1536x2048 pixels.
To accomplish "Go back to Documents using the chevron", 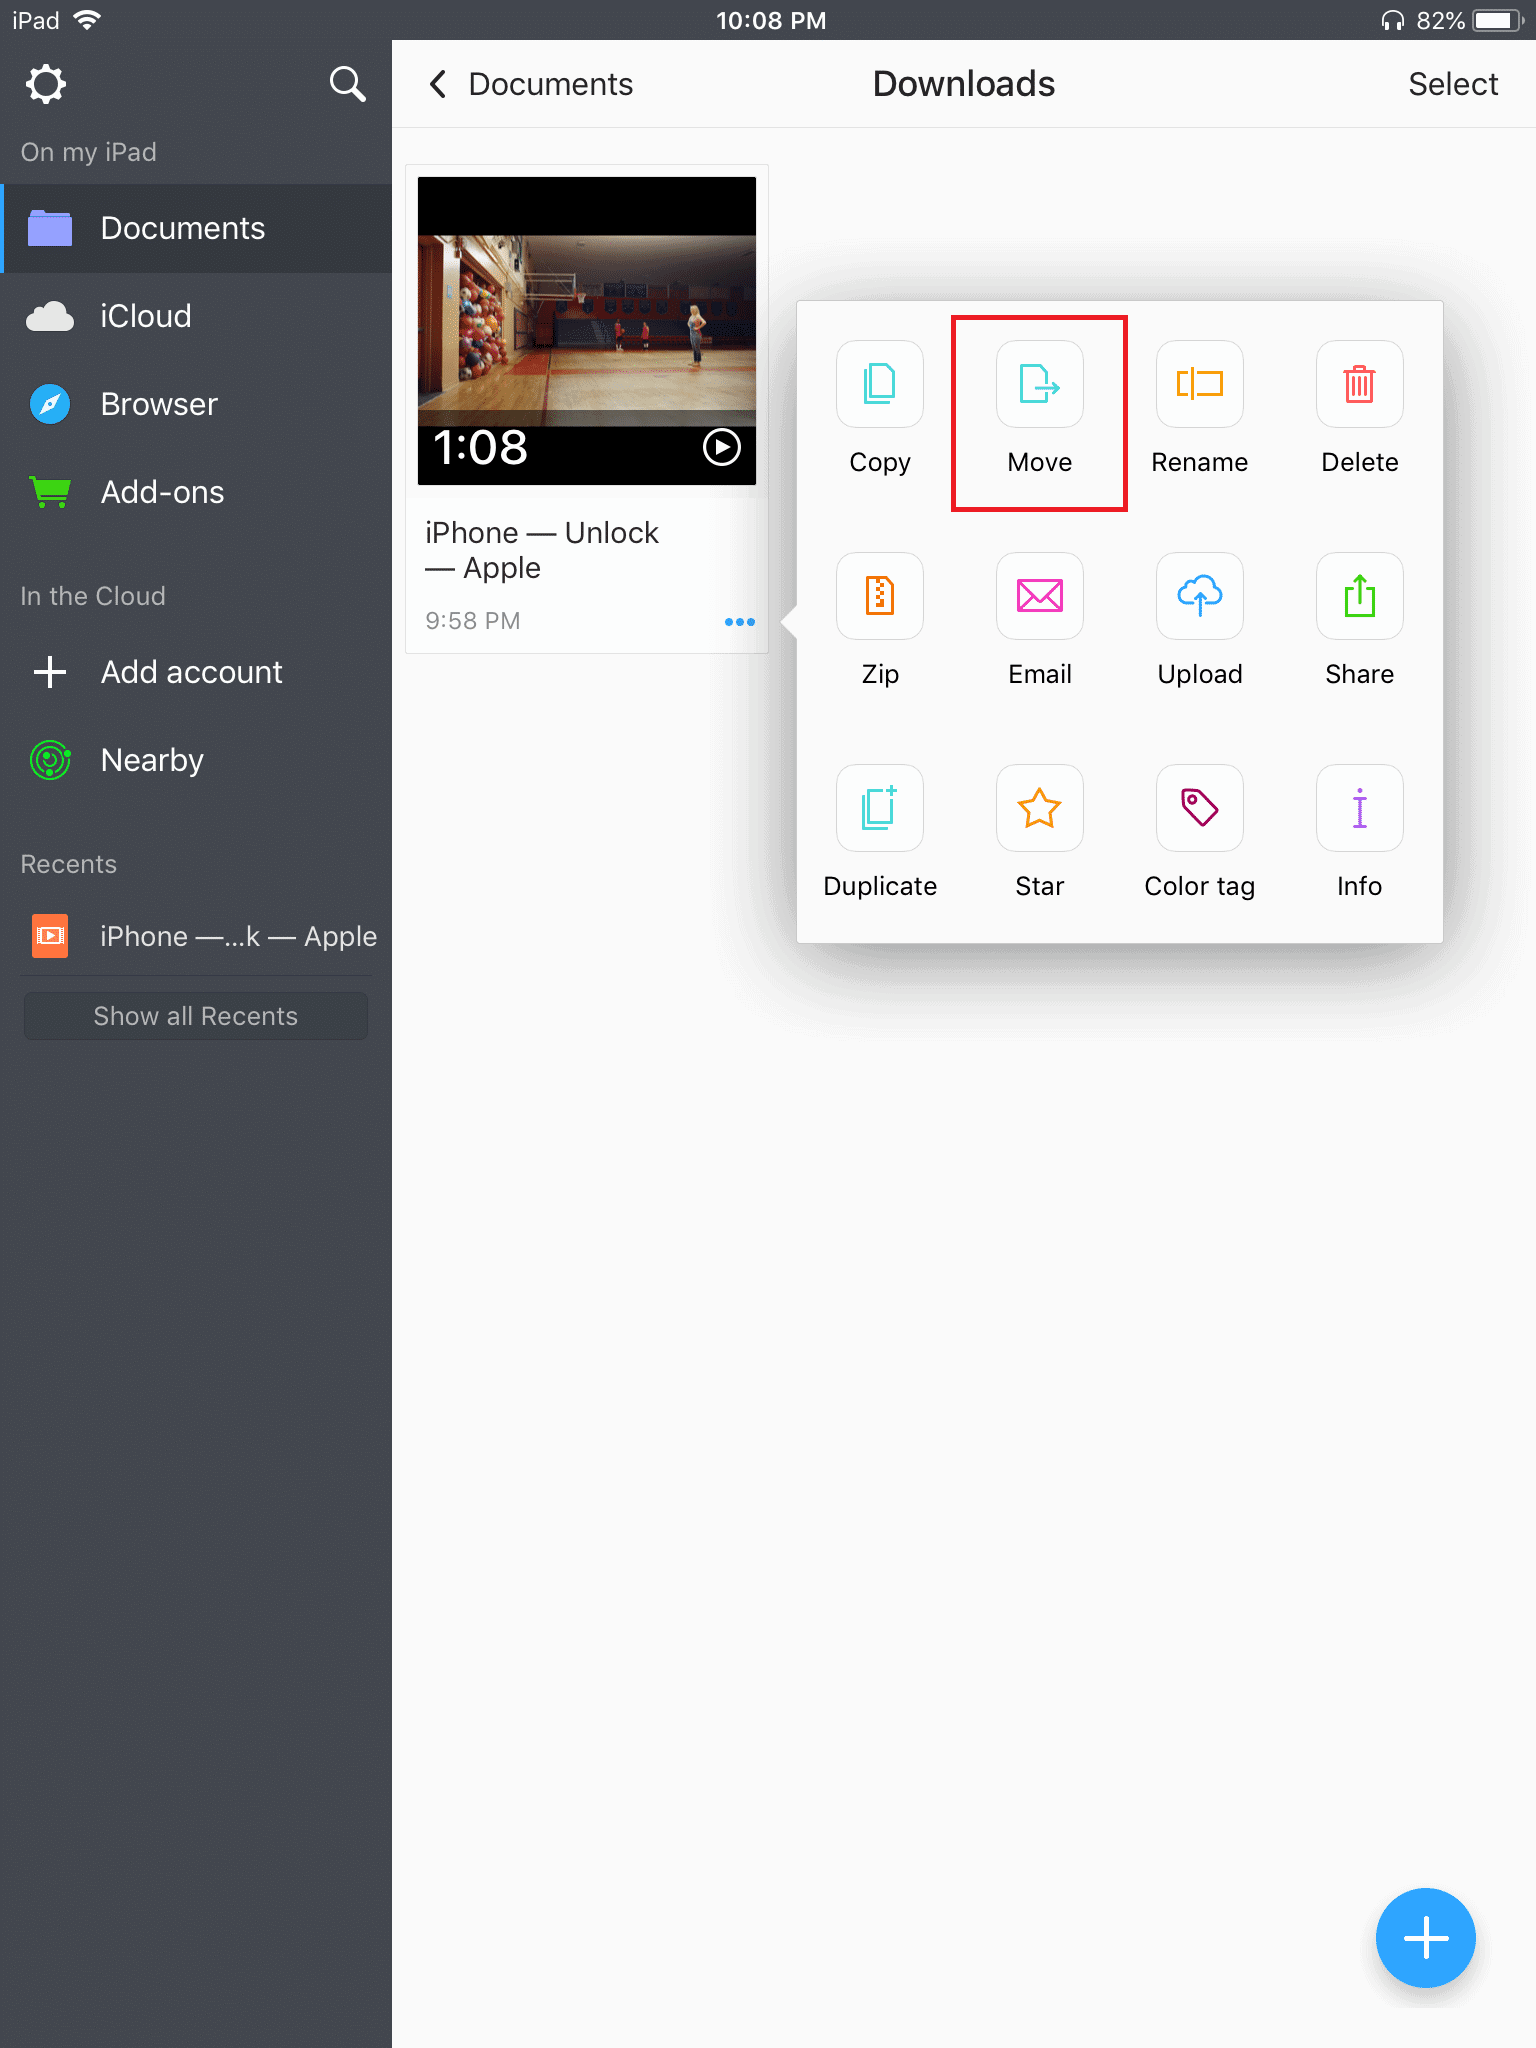I will click(438, 84).
